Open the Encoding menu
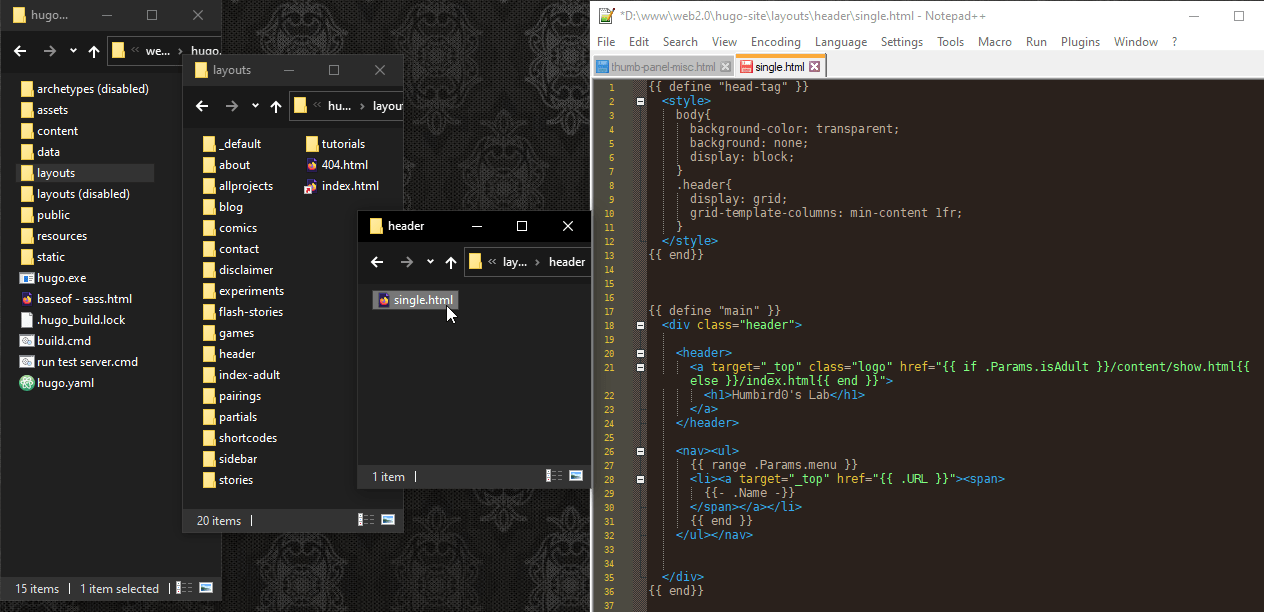This screenshot has width=1264, height=612. 775,42
